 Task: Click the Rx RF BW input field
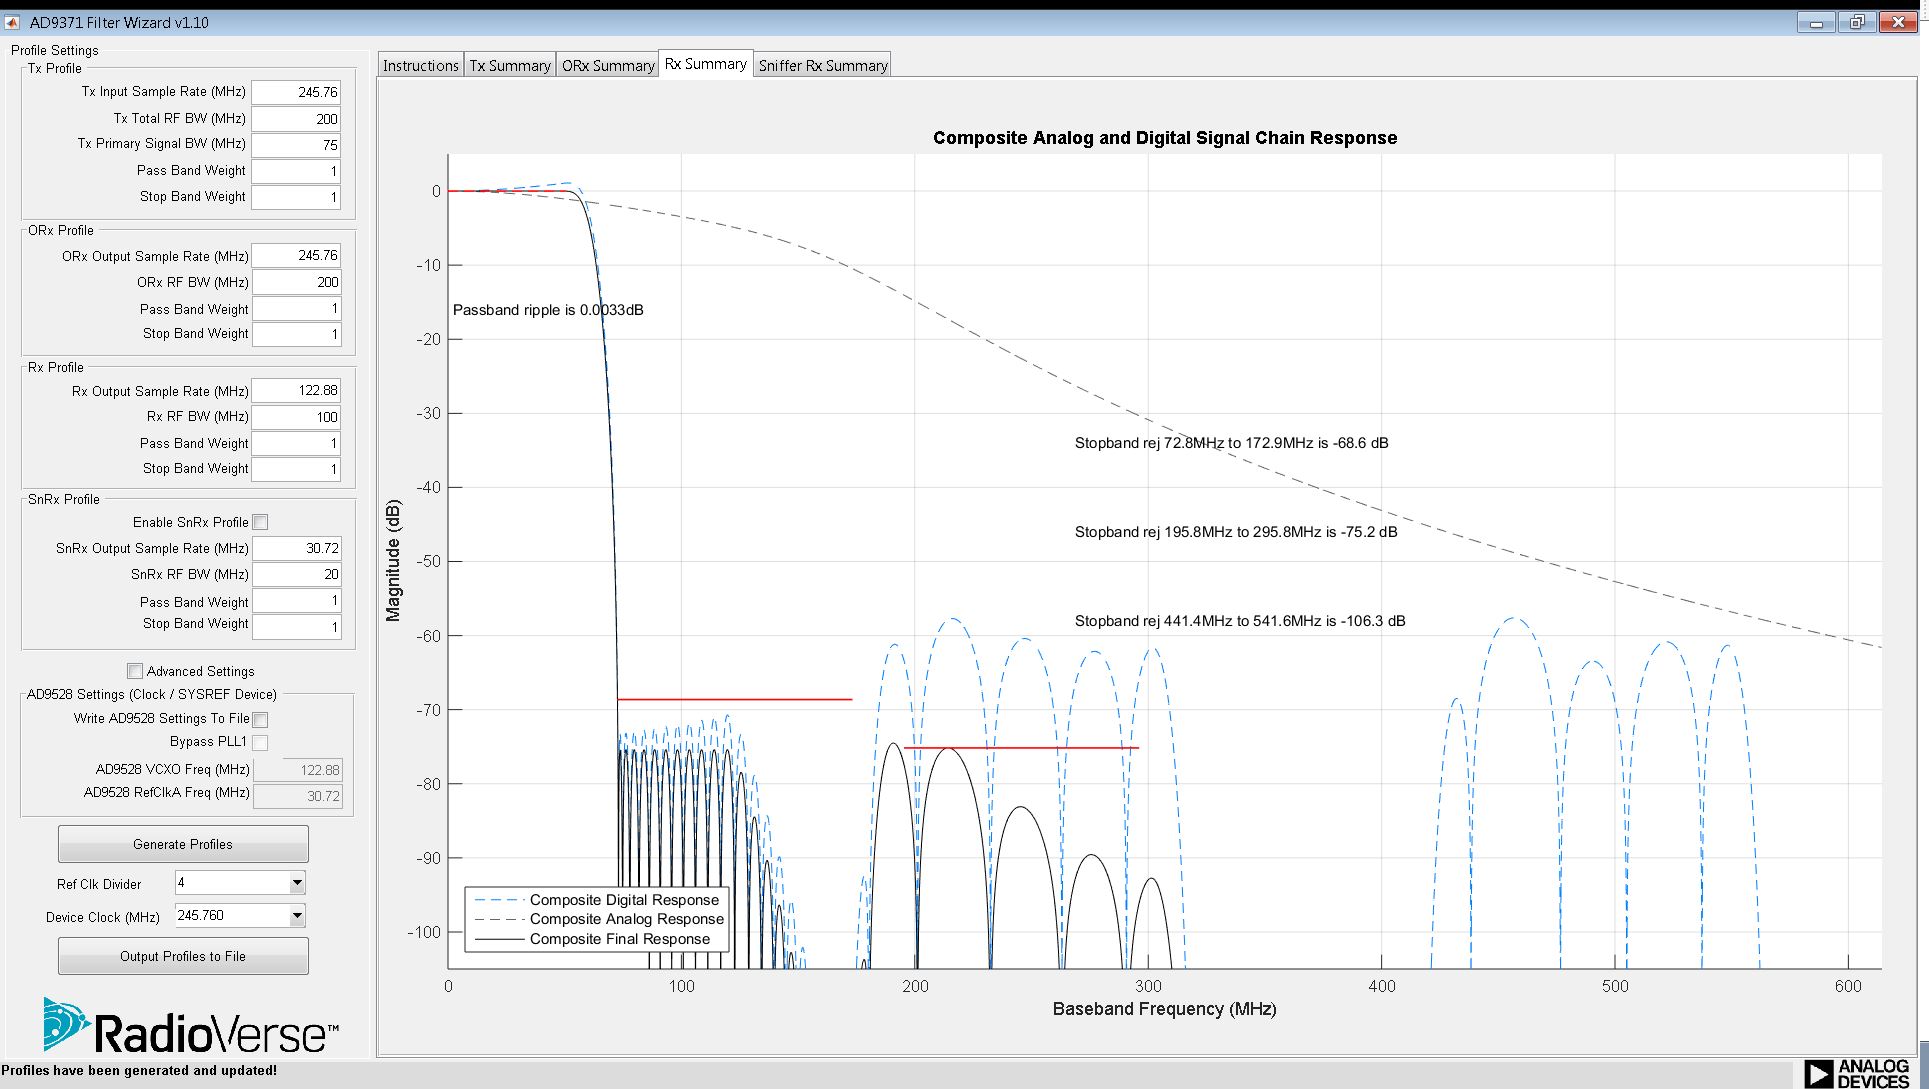click(296, 417)
